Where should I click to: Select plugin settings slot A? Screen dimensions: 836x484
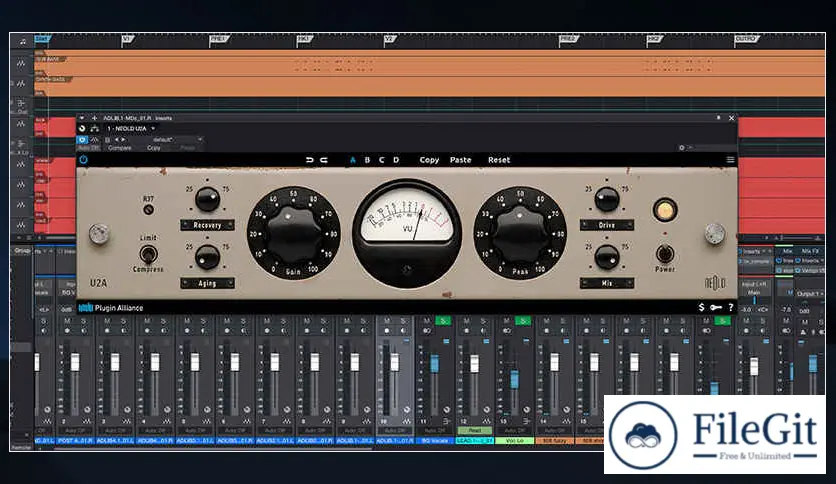point(352,160)
